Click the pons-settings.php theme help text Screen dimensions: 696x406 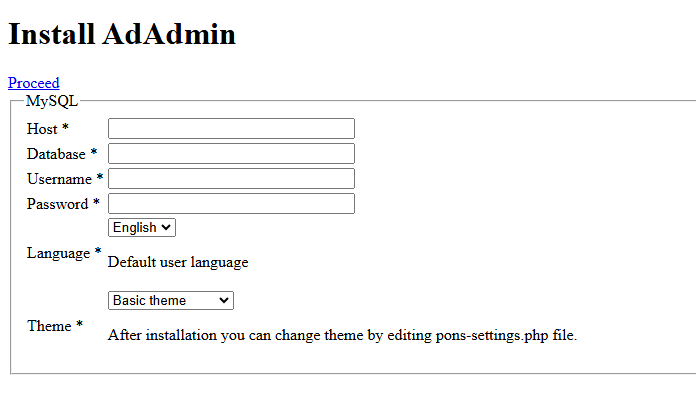pos(342,335)
